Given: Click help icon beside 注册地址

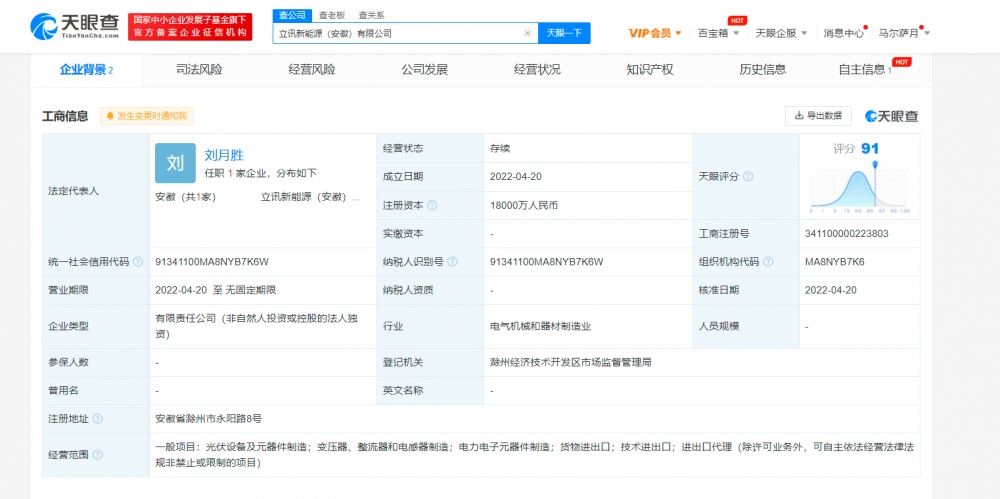Looking at the screenshot, I should [x=97, y=419].
